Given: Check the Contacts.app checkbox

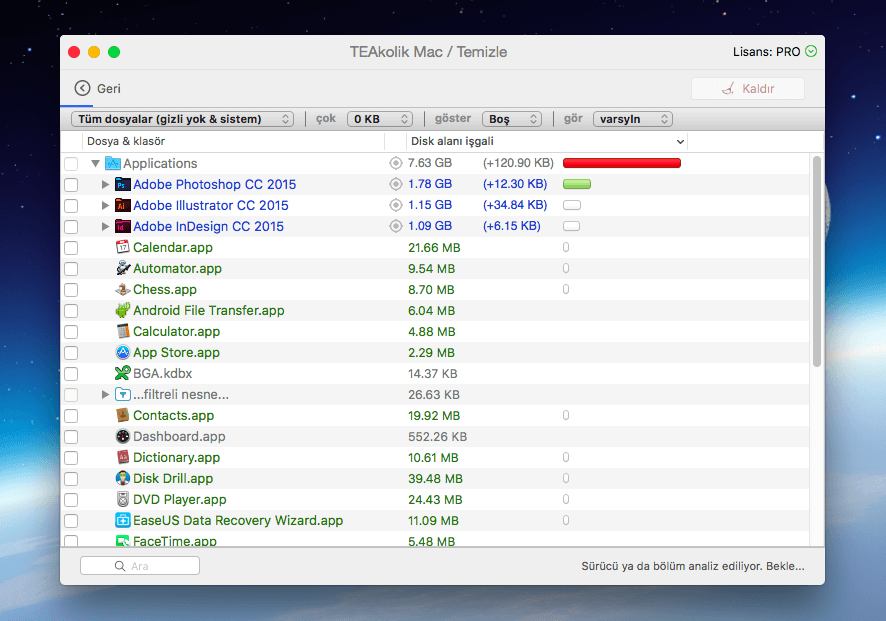Looking at the screenshot, I should tap(71, 416).
